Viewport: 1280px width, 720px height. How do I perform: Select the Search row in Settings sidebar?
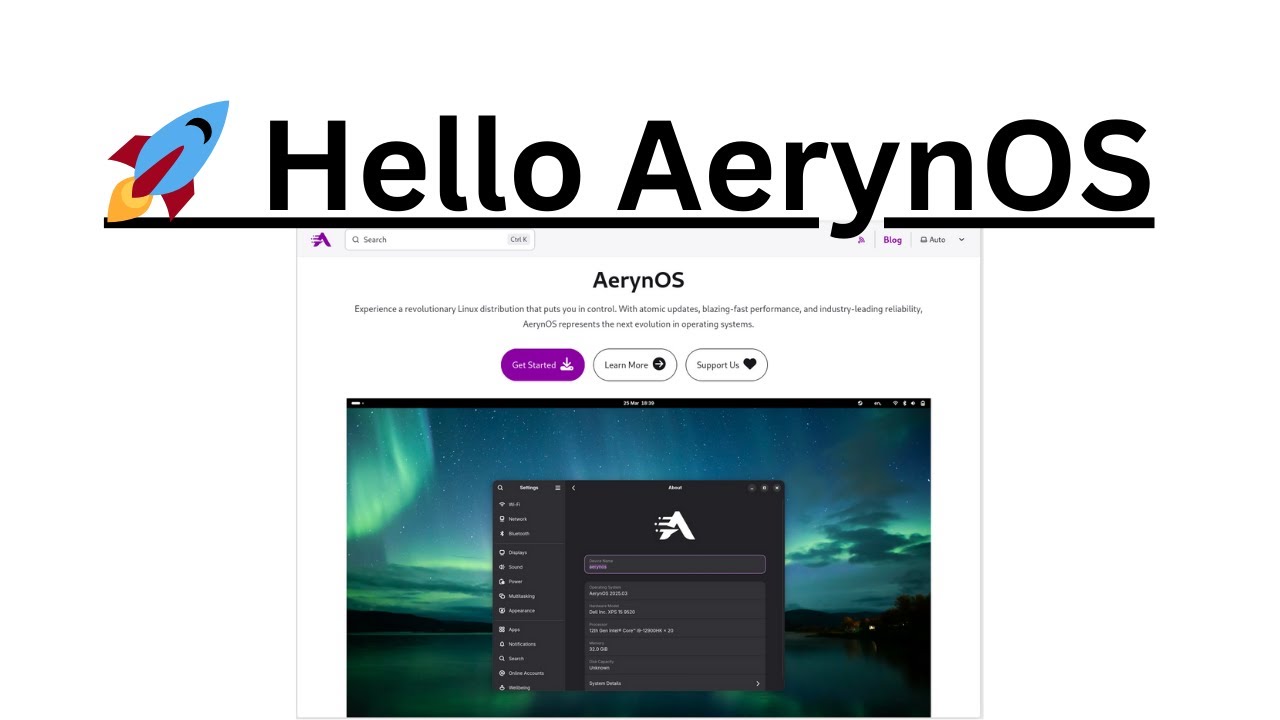(529, 658)
